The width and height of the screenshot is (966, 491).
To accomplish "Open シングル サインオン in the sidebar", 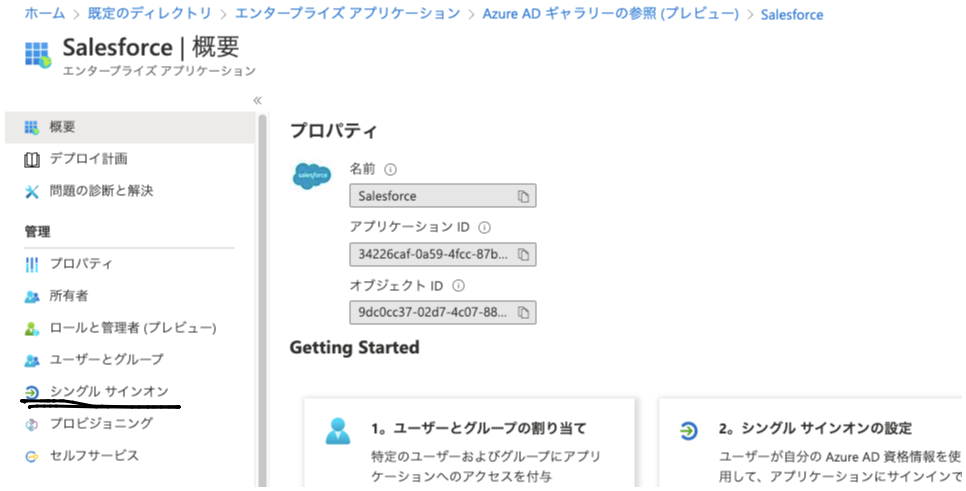I will pos(109,391).
